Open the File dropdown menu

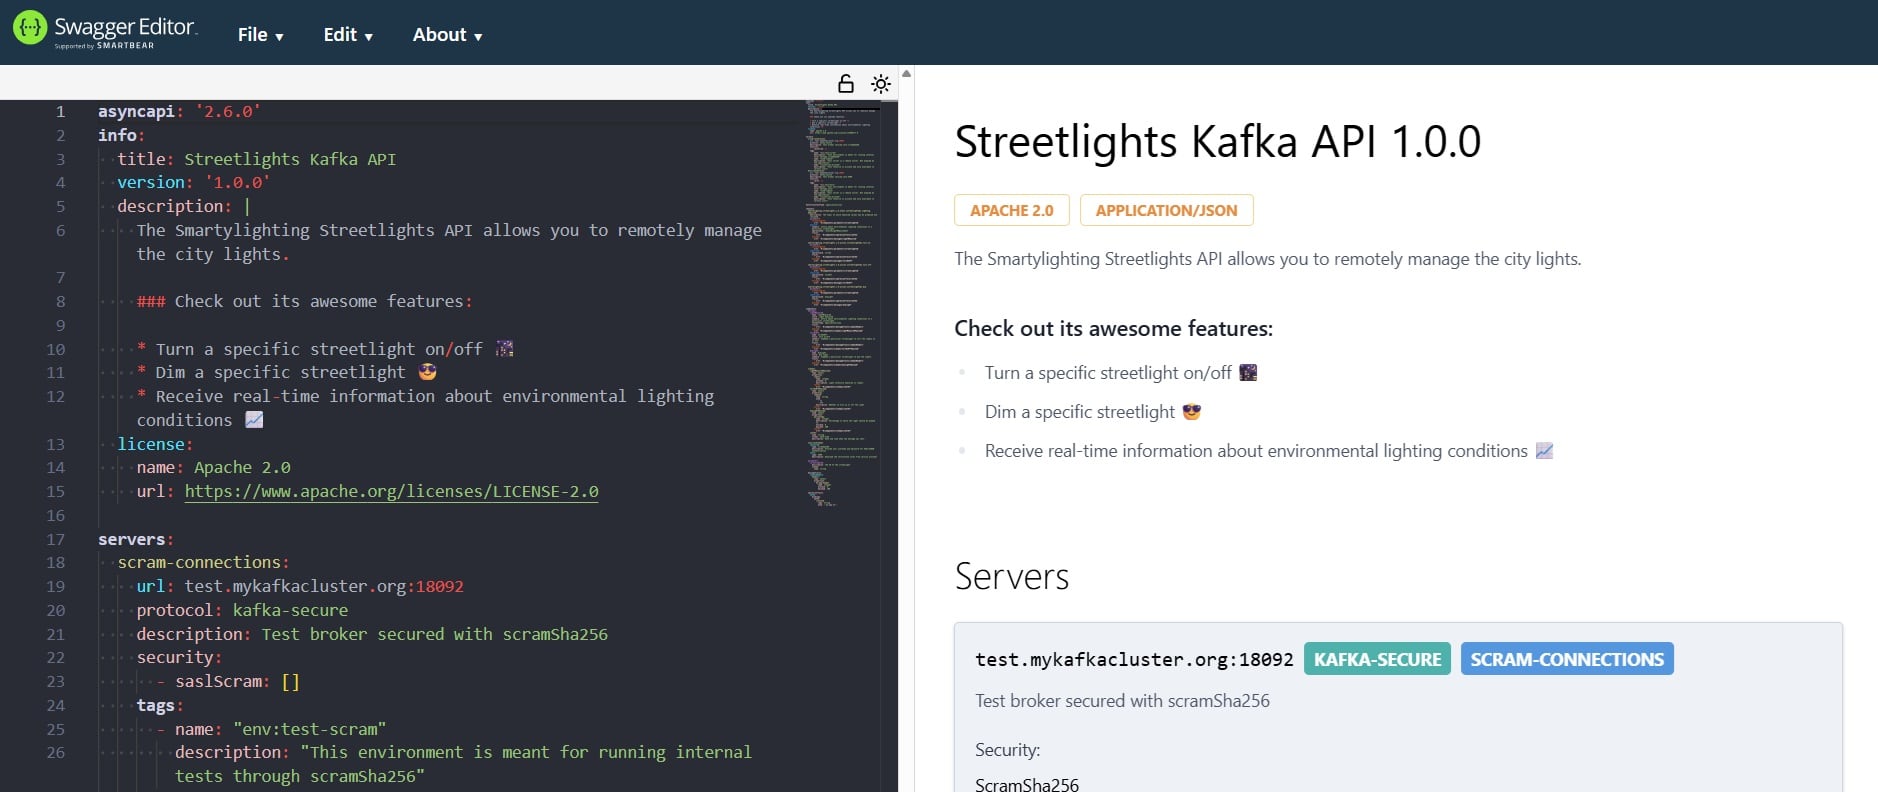click(260, 35)
